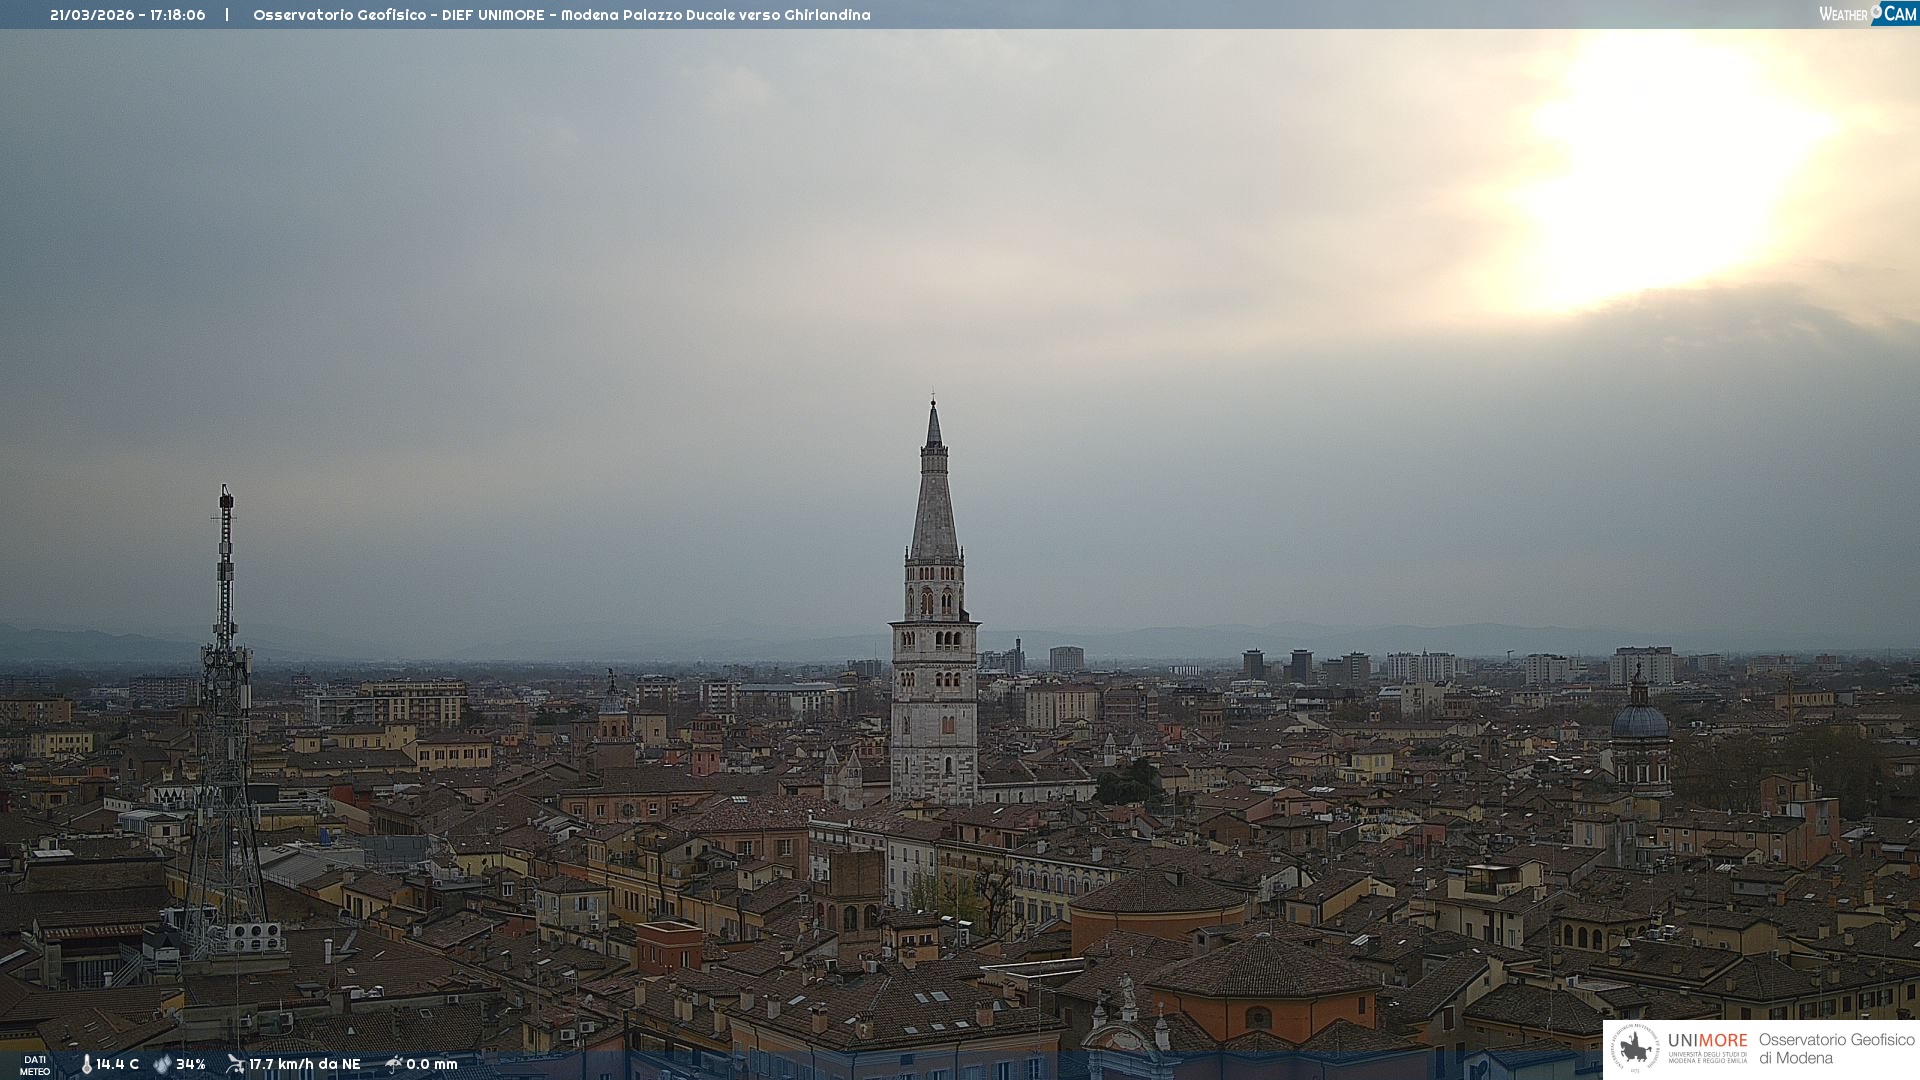Click the UNIMORE university seal emblem

(1636, 1048)
